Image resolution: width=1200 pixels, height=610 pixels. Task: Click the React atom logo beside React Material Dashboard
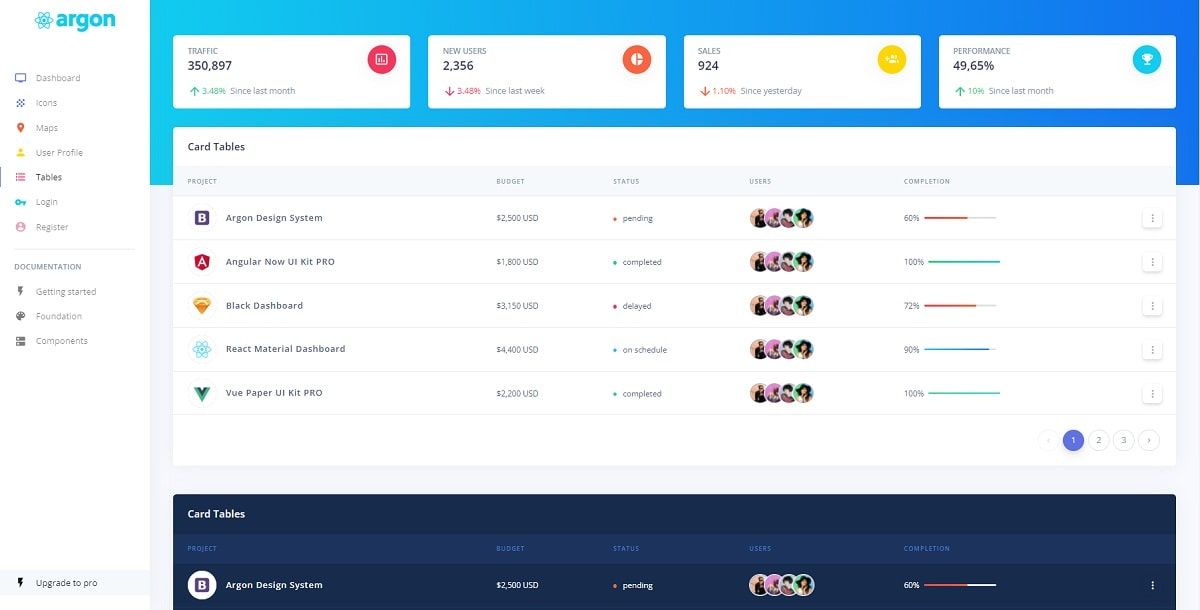(x=203, y=349)
